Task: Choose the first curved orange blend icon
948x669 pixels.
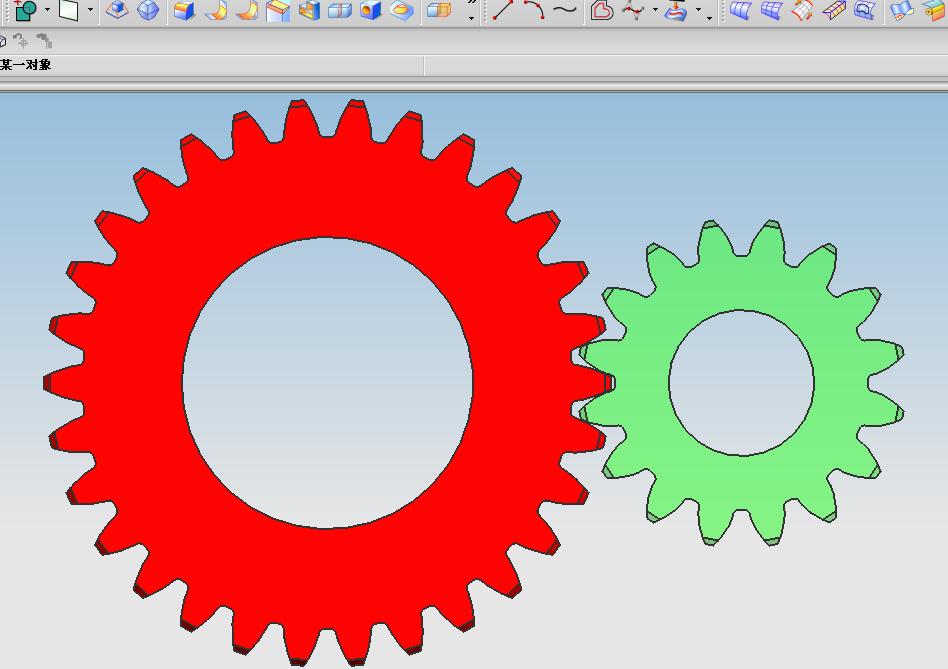Action: coord(215,10)
